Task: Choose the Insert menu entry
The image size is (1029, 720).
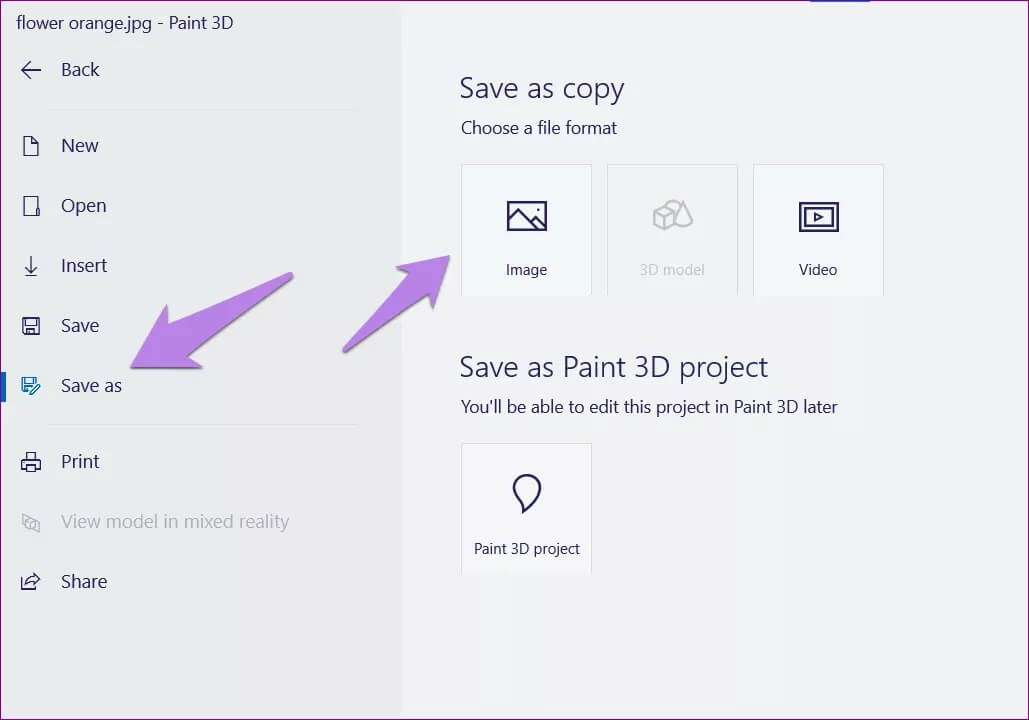Action: (84, 266)
